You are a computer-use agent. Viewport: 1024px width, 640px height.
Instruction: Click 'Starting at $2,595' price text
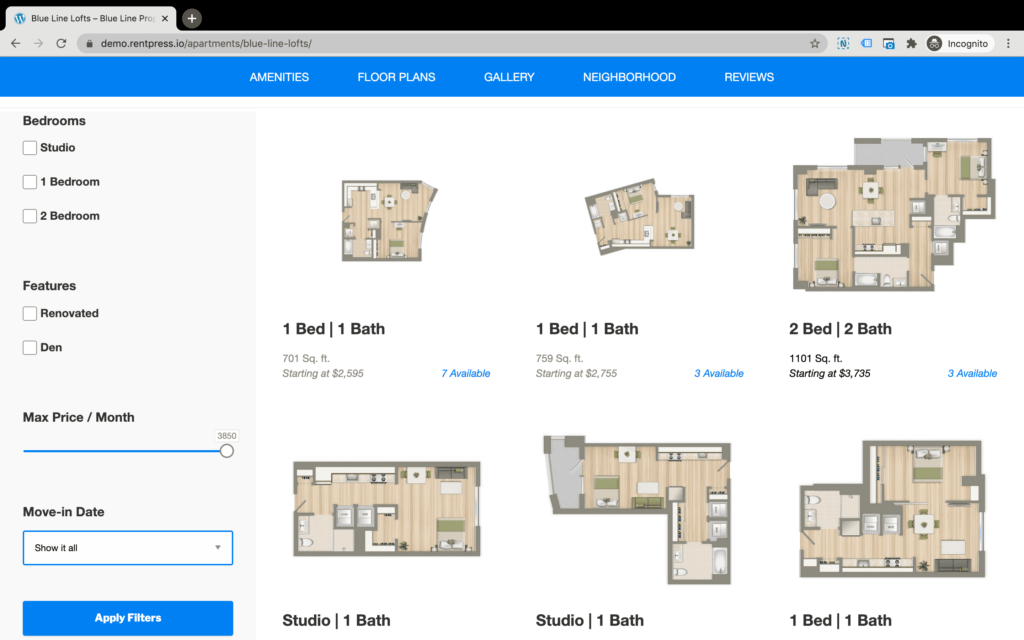[x=323, y=374]
